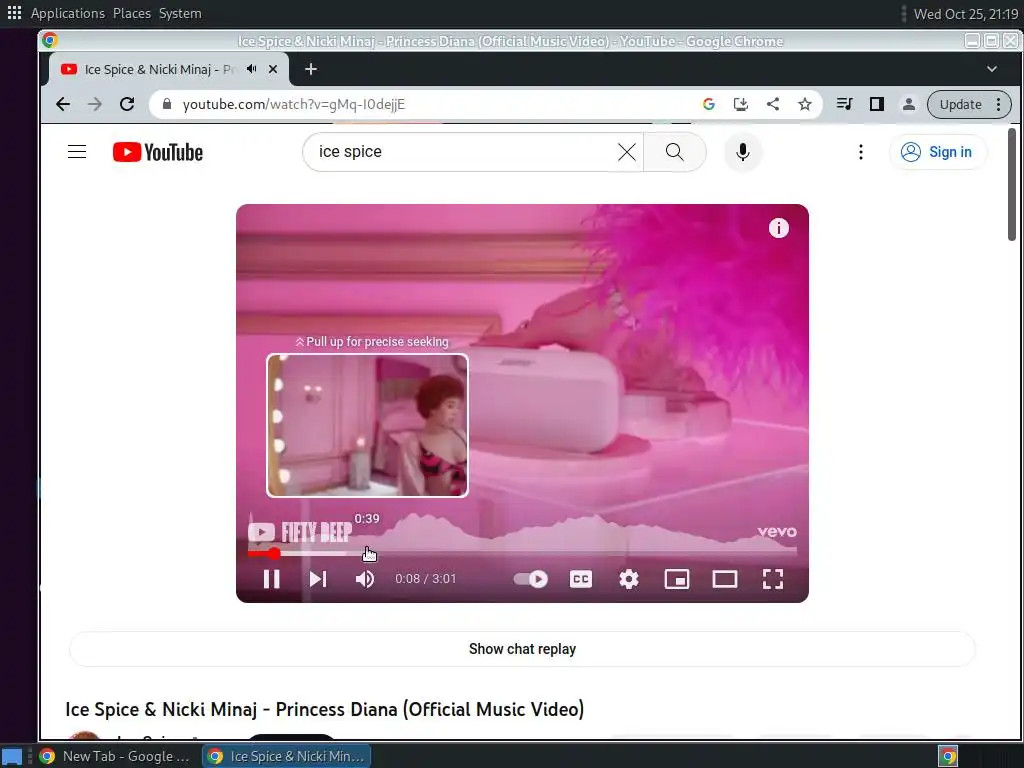Viewport: 1024px width, 768px height.
Task: Click show desktop icon in taskbar
Action: click(13, 757)
